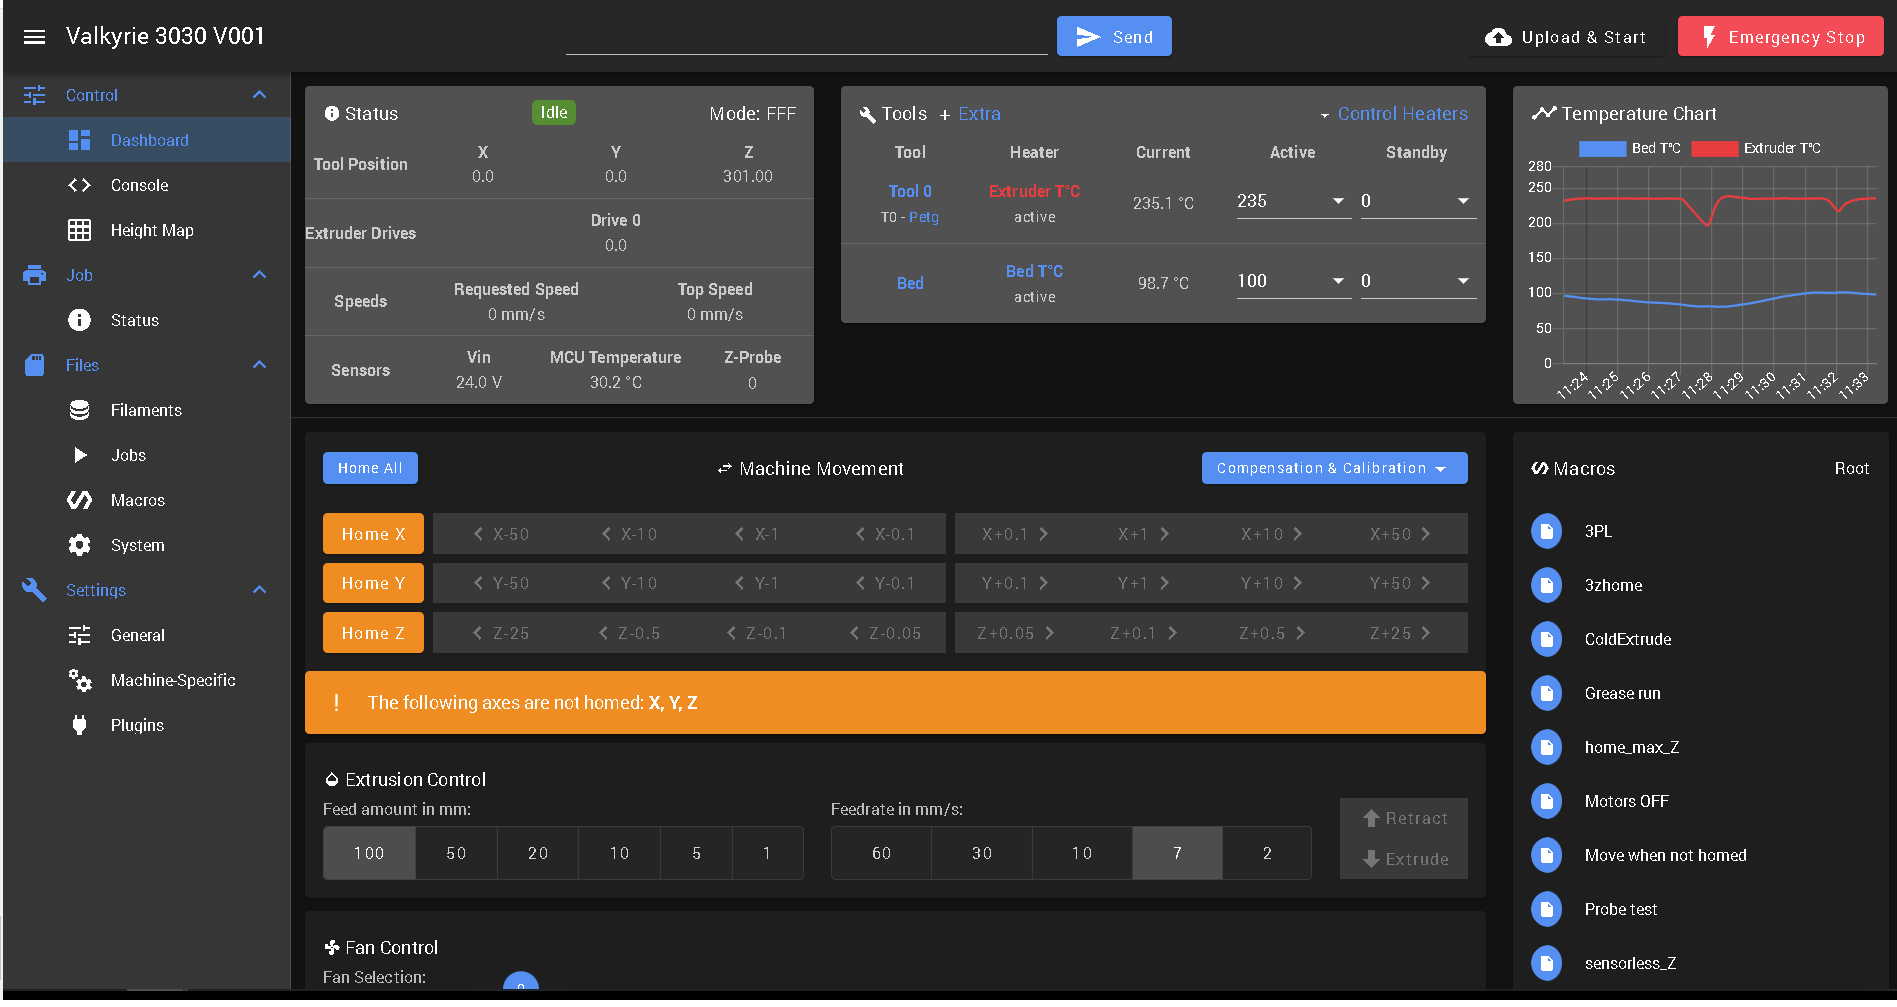Open Machine-Specific settings

[173, 680]
